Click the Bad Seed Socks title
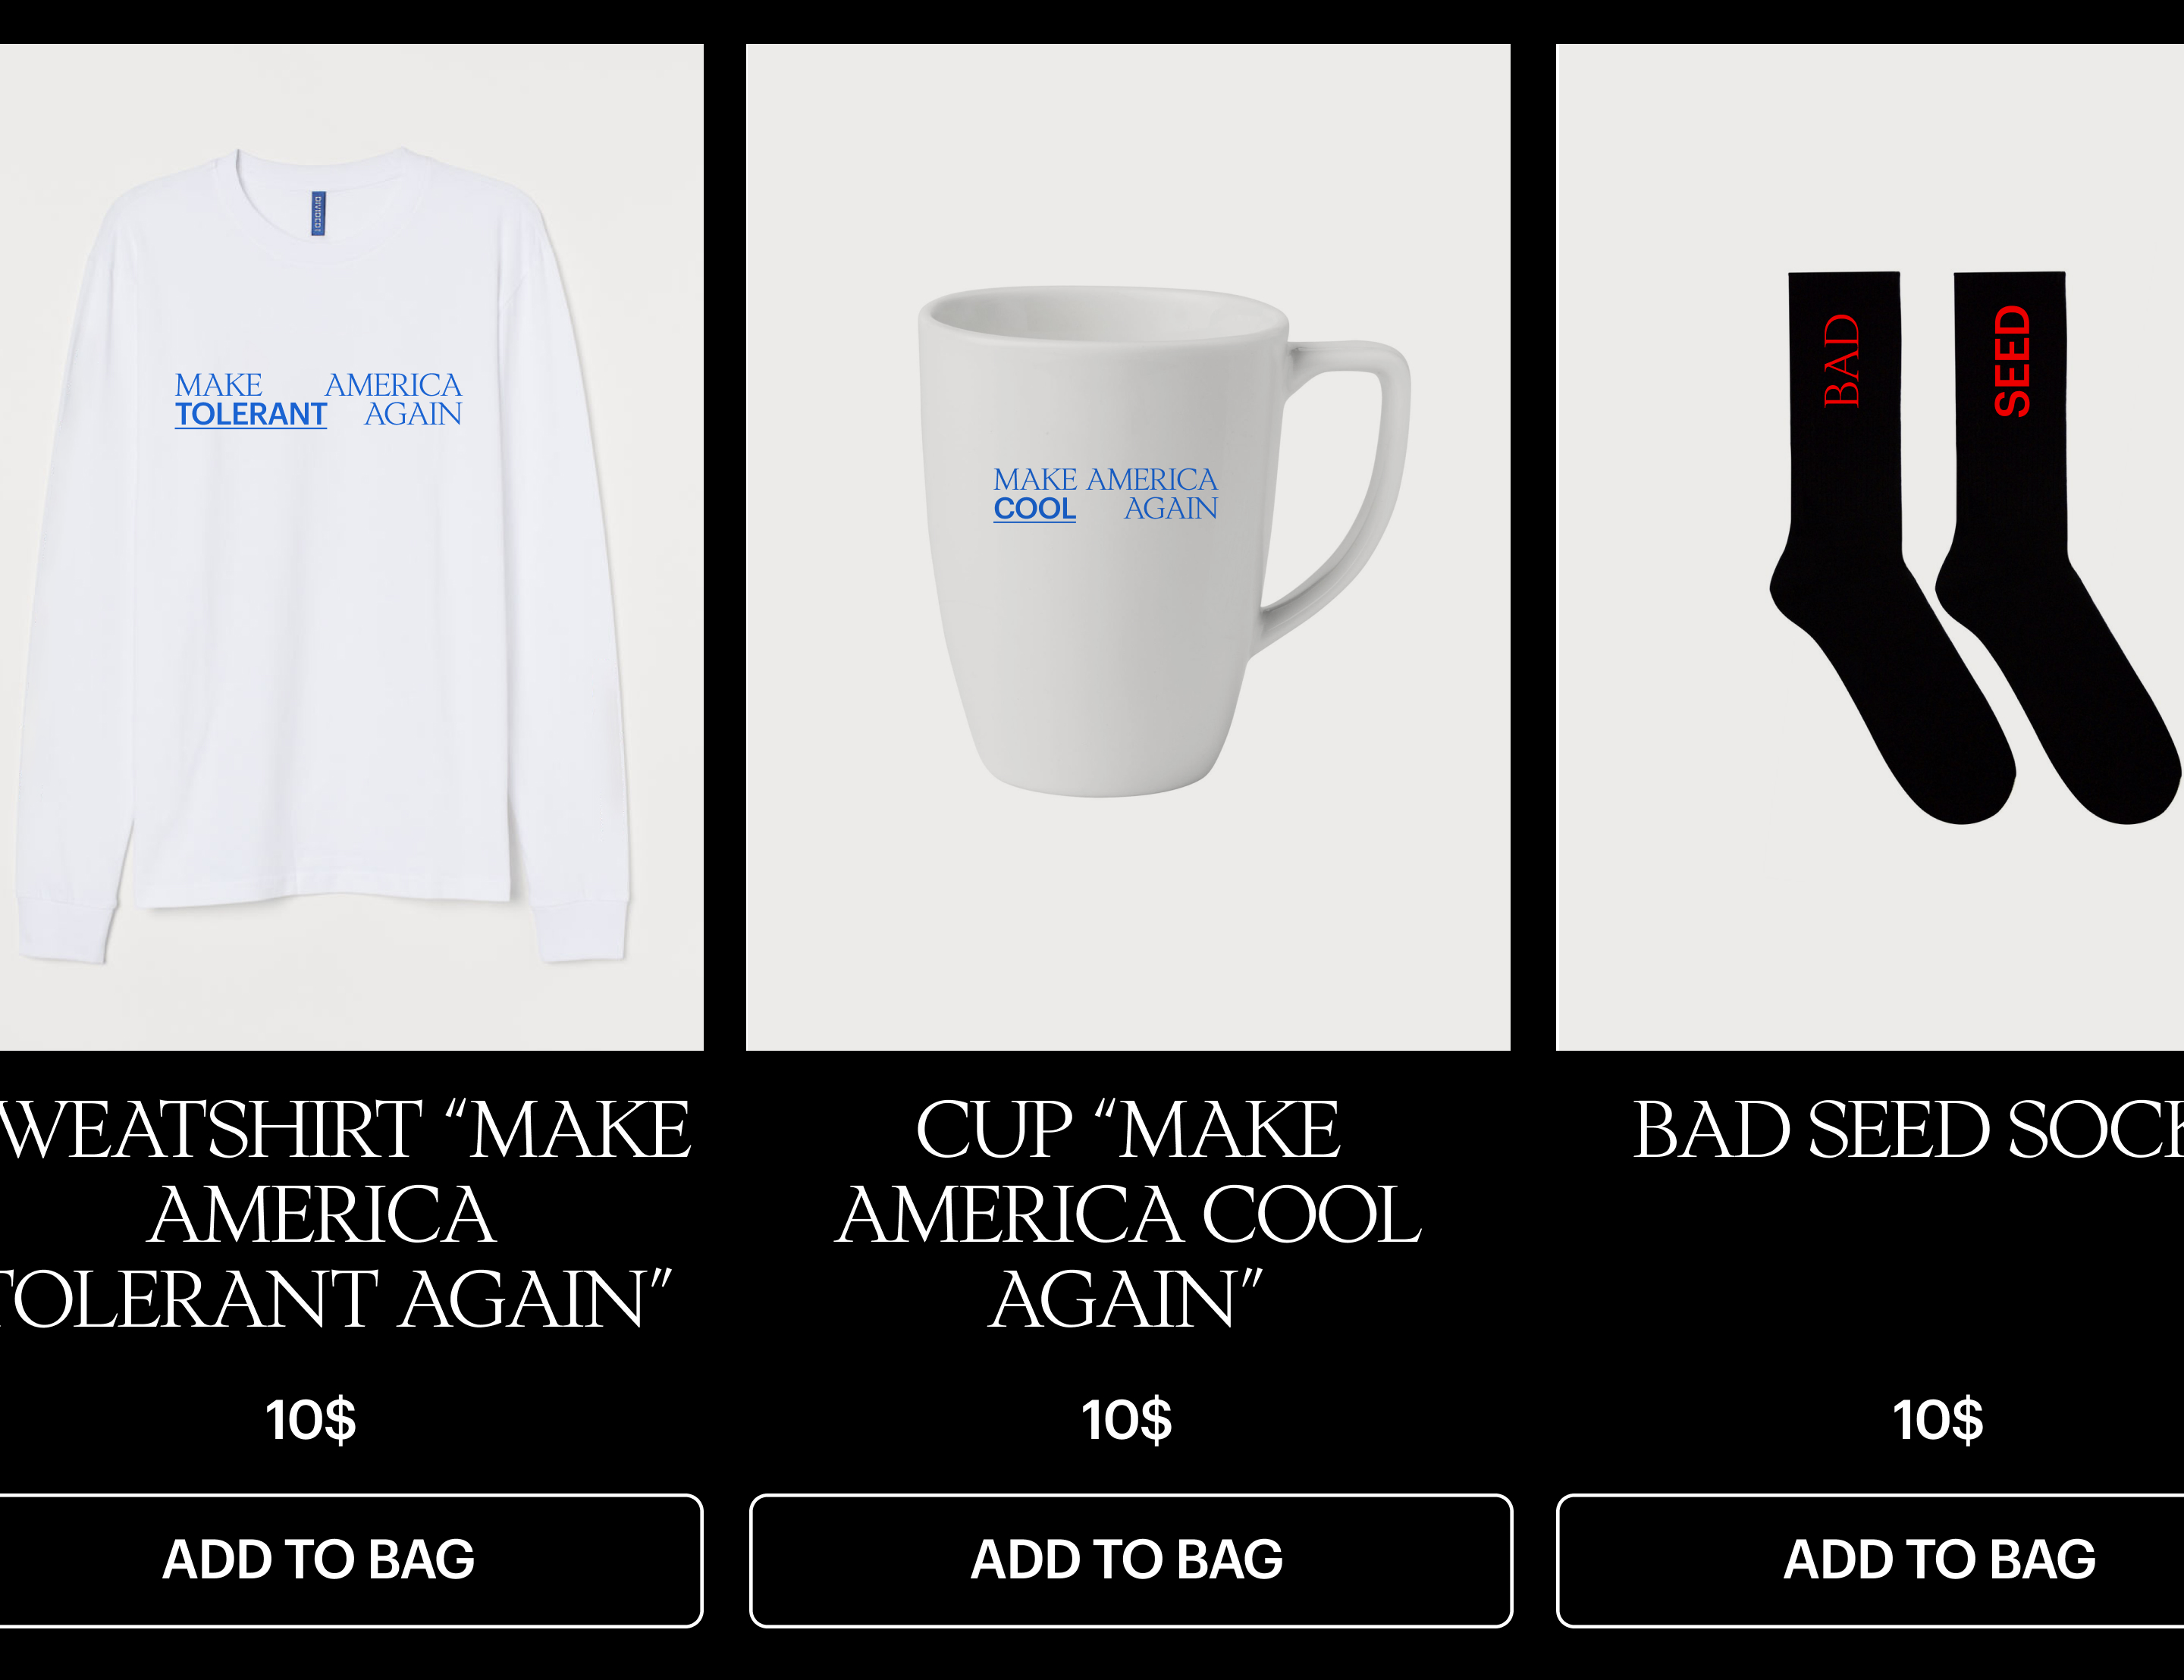 [1908, 1130]
